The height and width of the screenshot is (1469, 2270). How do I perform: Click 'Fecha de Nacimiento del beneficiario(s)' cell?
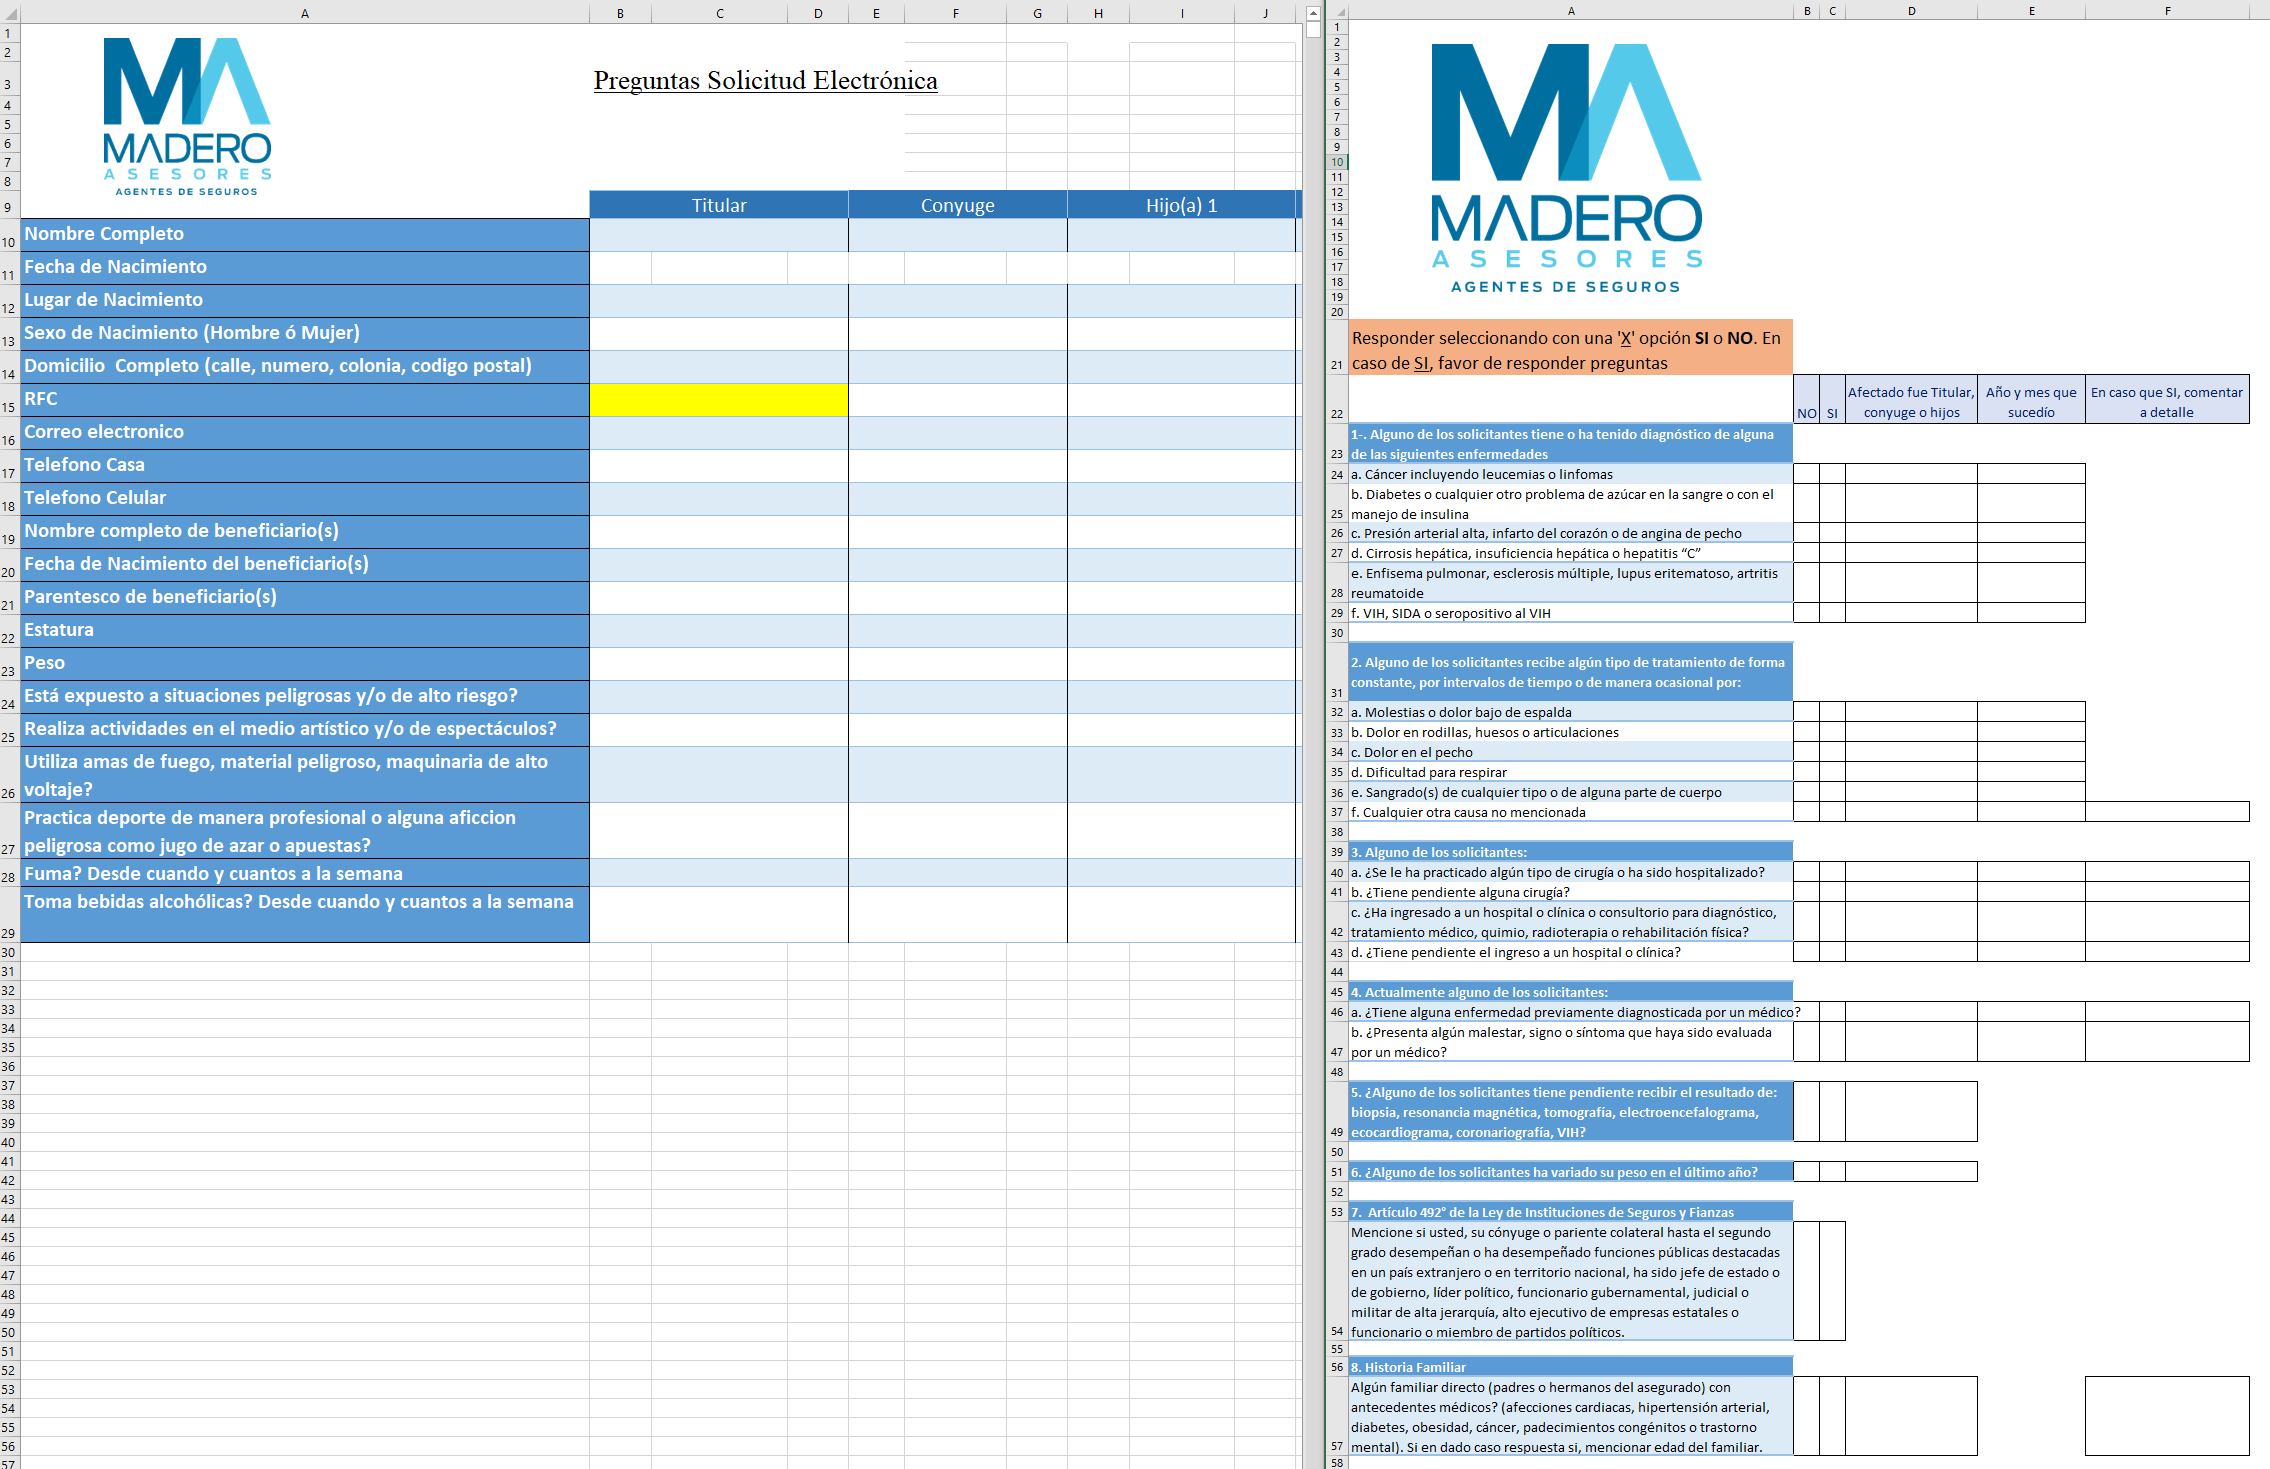[305, 565]
